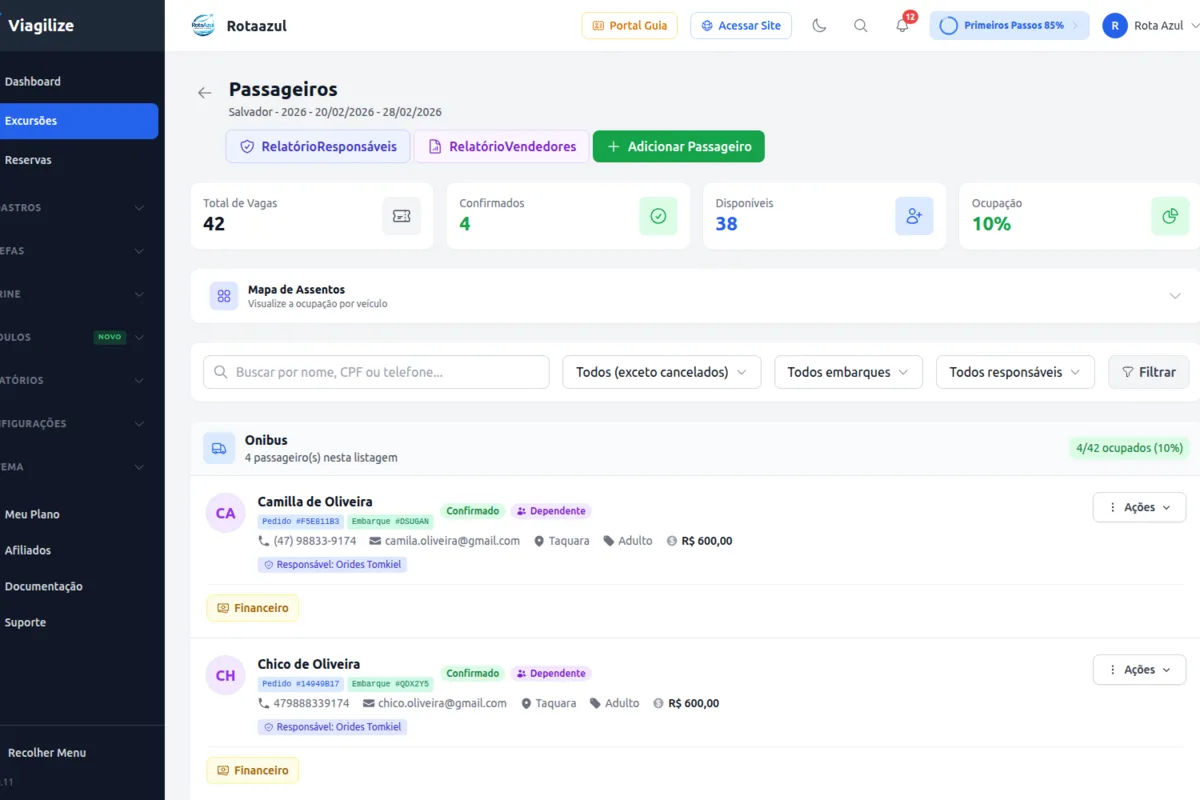1200x800 pixels.
Task: Open the RelatórioVendedores report
Action: click(502, 146)
